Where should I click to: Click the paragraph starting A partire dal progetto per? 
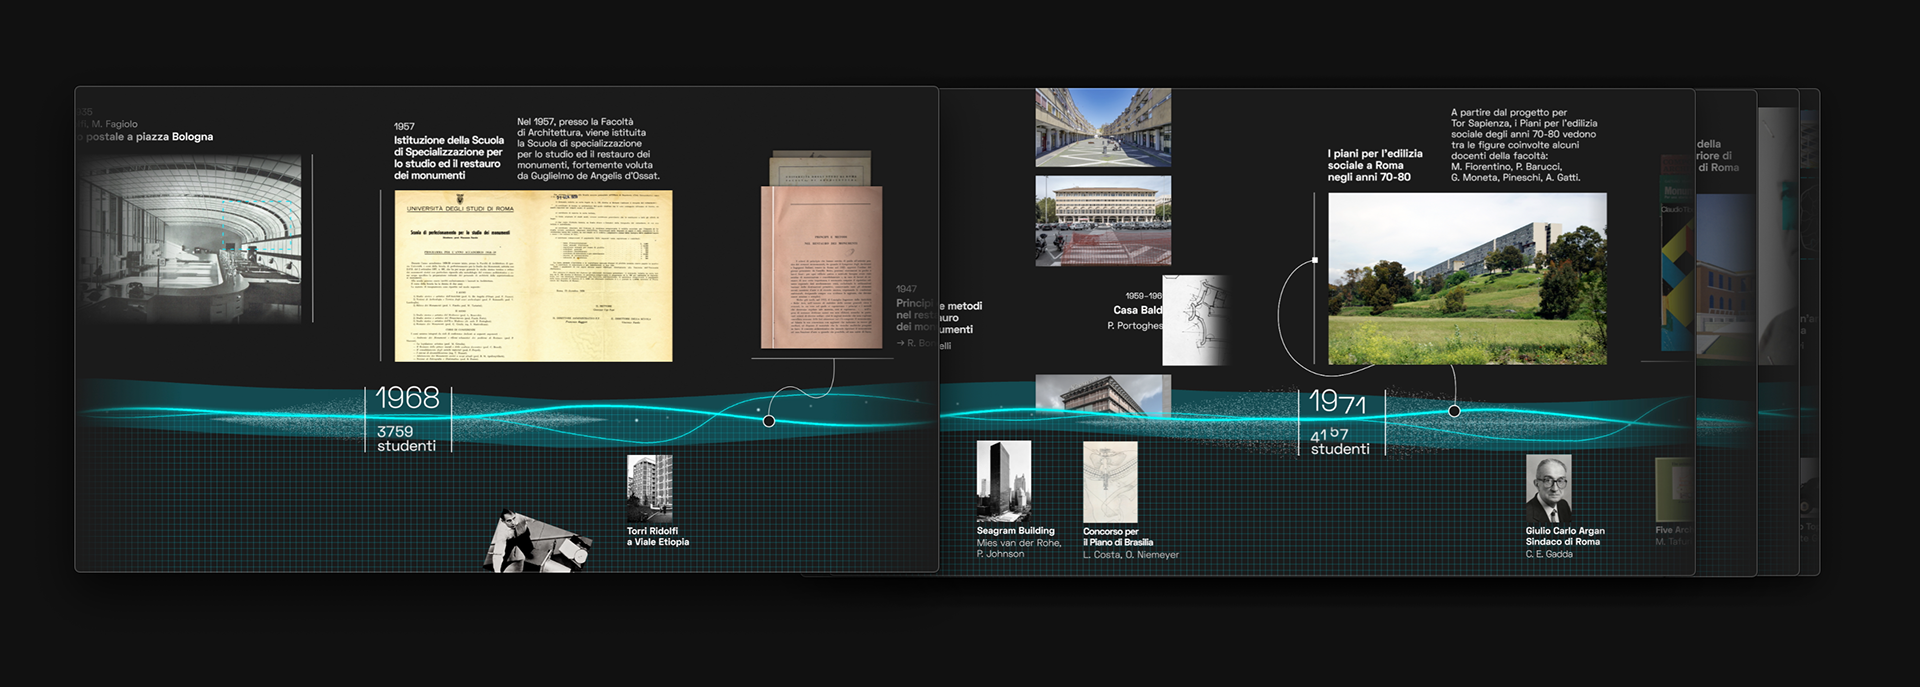[x=1523, y=145]
